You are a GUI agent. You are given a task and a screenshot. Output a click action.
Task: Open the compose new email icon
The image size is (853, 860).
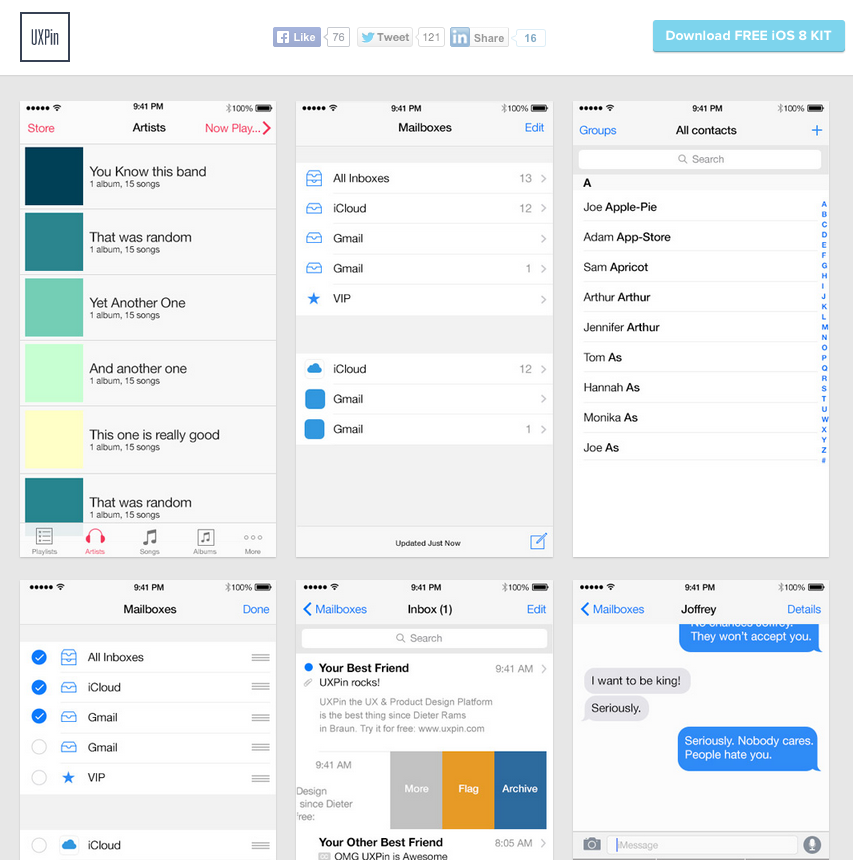[x=538, y=540]
